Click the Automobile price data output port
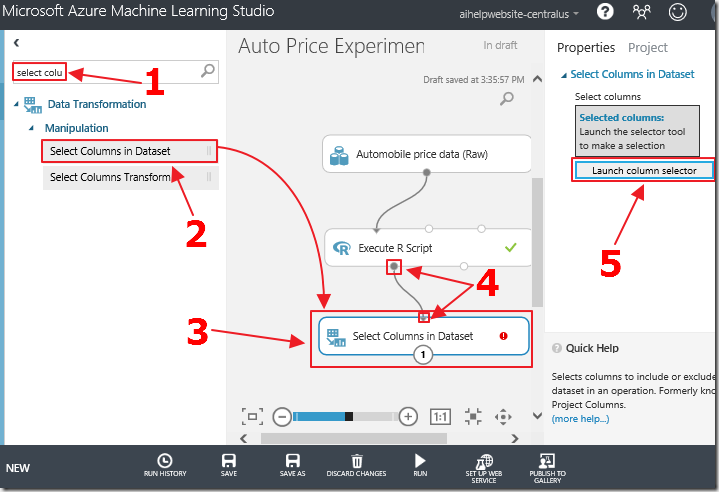The image size is (719, 492). pyautogui.click(x=426, y=172)
